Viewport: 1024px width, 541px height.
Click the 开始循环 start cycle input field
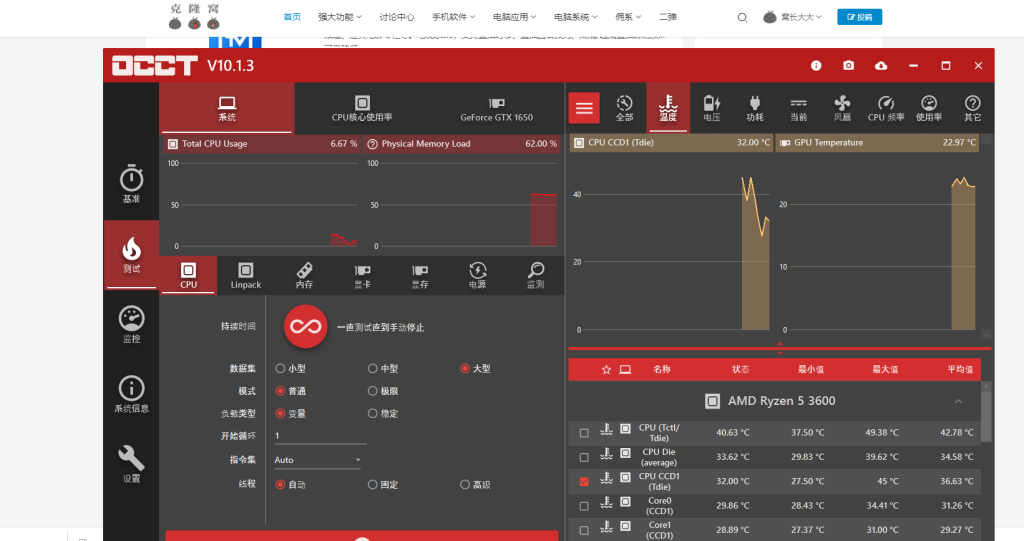pyautogui.click(x=319, y=436)
